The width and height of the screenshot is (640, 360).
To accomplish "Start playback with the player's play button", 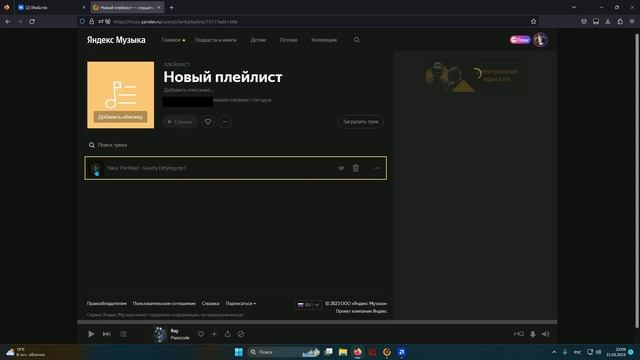I will tap(91, 334).
